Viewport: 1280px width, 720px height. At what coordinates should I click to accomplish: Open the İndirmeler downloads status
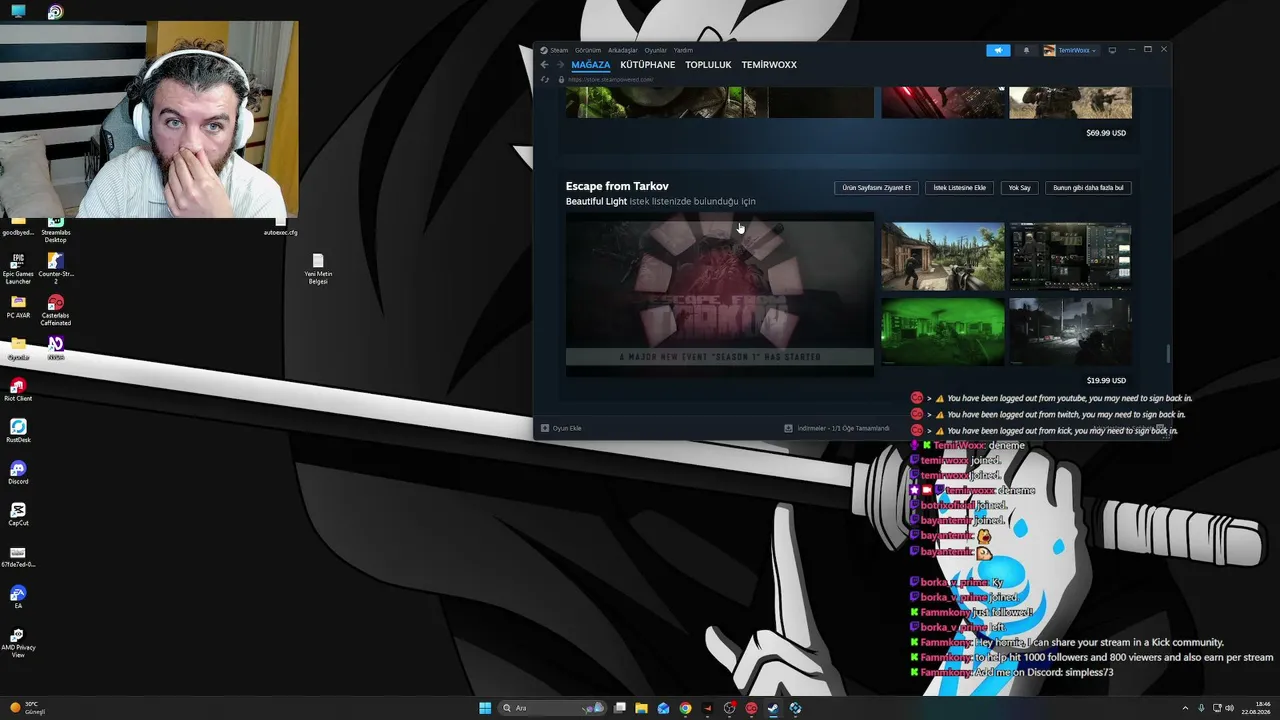pyautogui.click(x=837, y=428)
